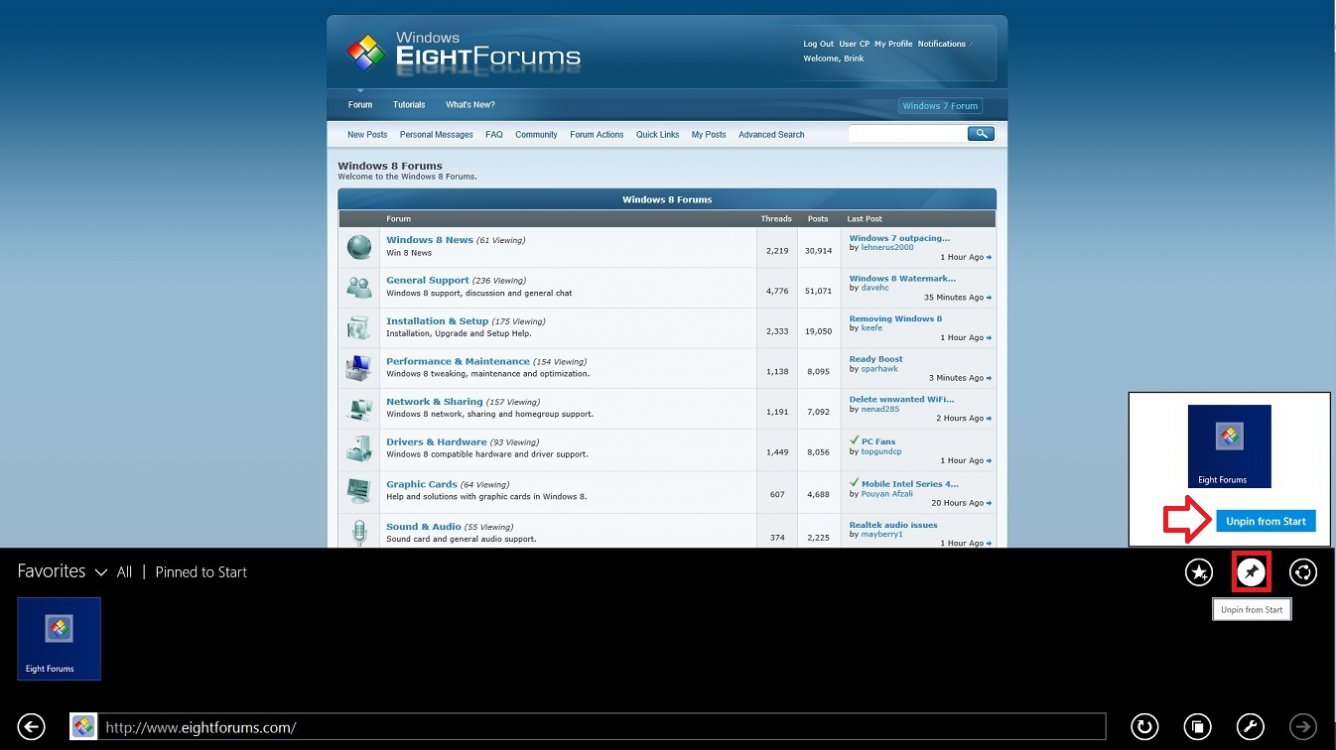This screenshot has height=750, width=1336.
Task: Open last post Removing Windows 8
Action: (895, 318)
